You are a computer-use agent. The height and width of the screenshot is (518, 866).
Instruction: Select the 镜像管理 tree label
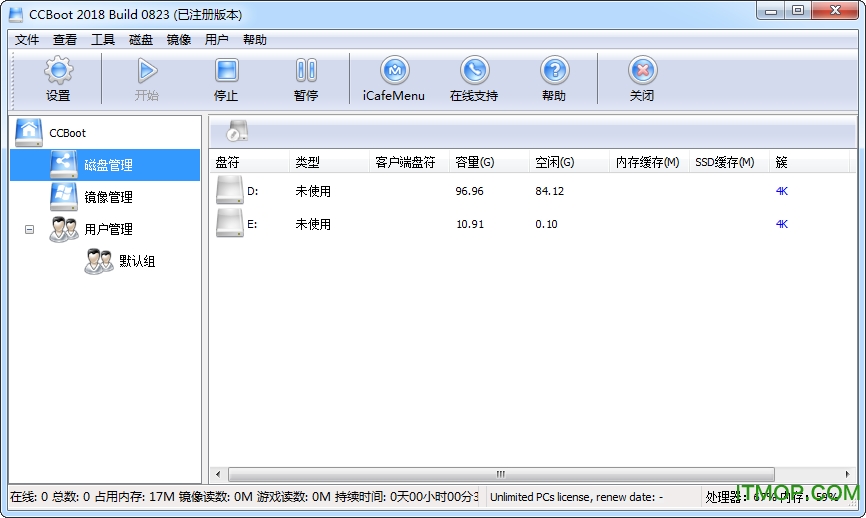[108, 197]
